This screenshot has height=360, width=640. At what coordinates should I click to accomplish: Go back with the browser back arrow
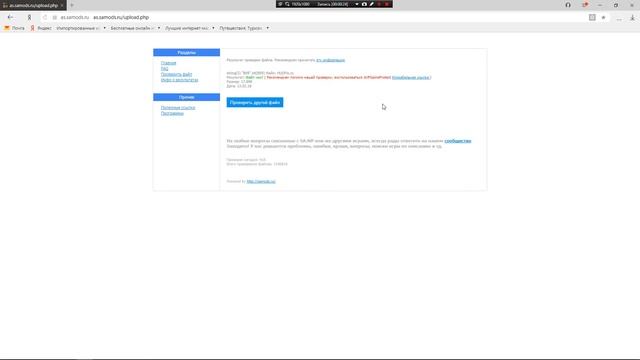[x=10, y=18]
